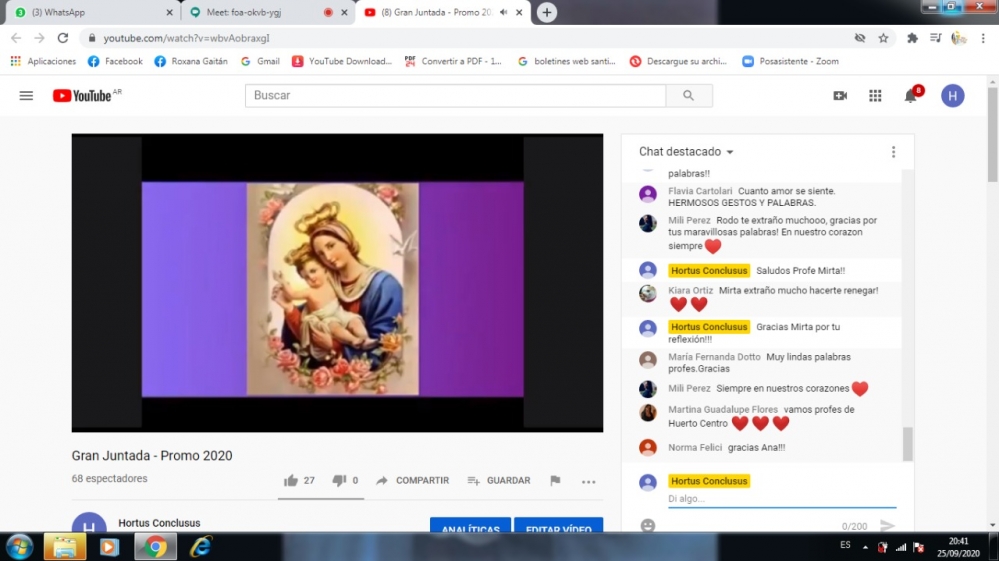Open the Chrome extensions puzzle icon
The height and width of the screenshot is (561, 999).
pos(912,38)
